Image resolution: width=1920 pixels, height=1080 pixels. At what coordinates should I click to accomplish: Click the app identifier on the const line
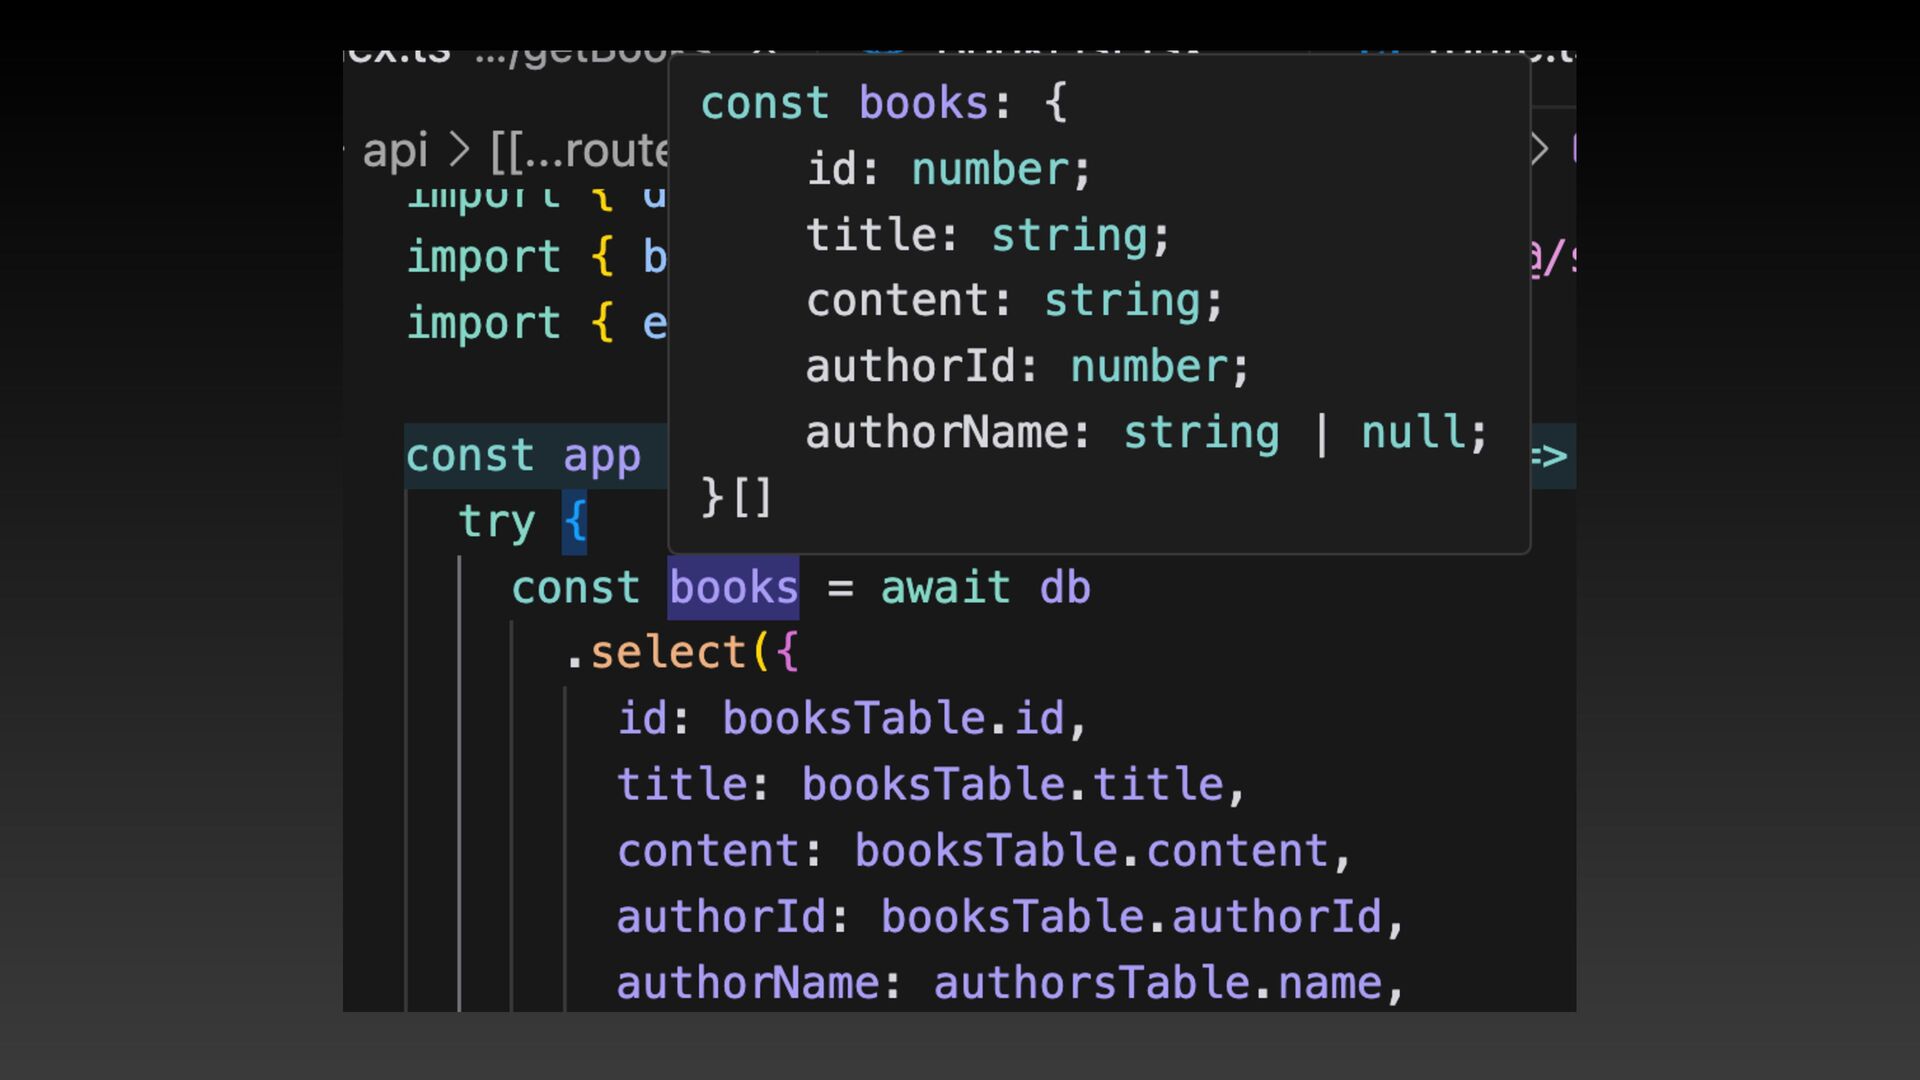tap(601, 456)
